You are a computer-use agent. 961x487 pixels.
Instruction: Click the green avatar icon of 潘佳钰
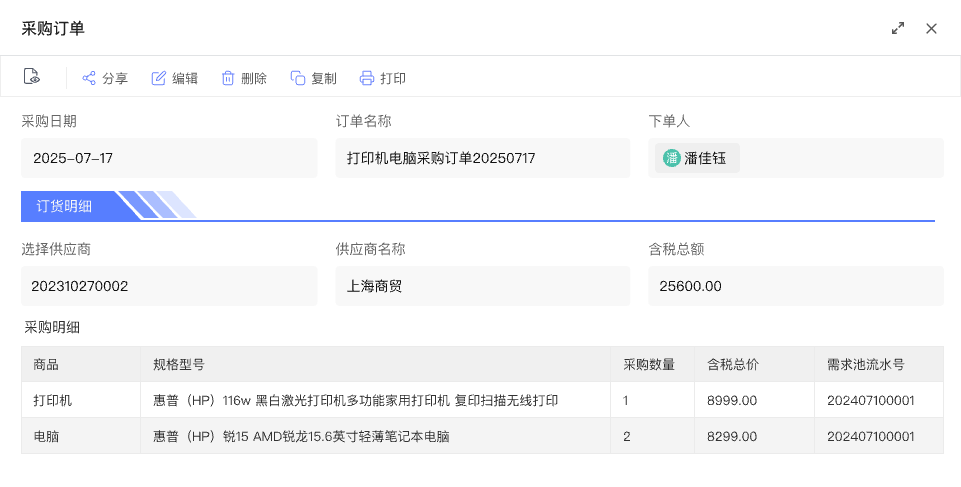pos(672,158)
